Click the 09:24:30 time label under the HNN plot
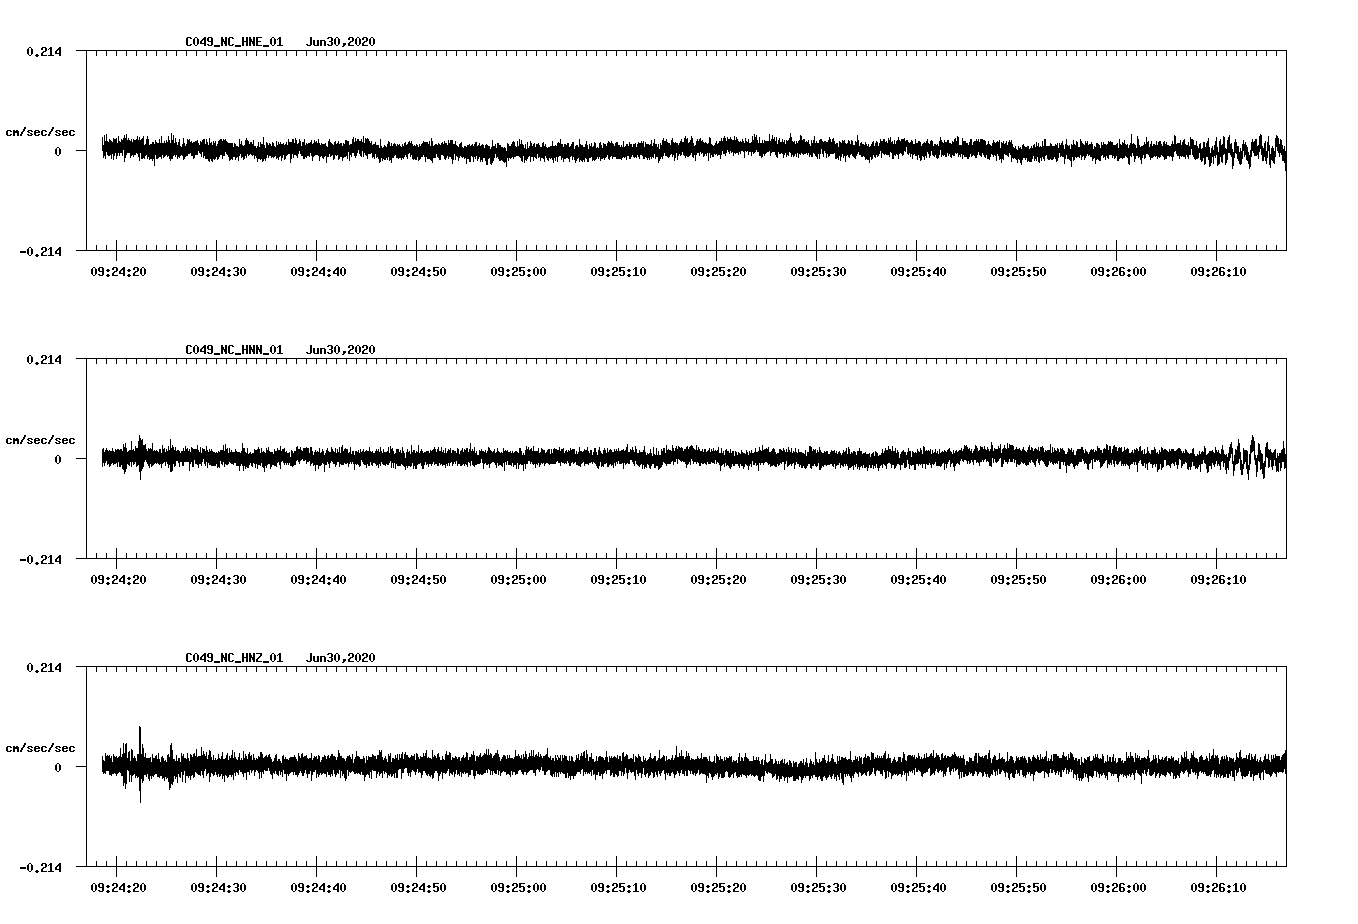 (x=218, y=579)
